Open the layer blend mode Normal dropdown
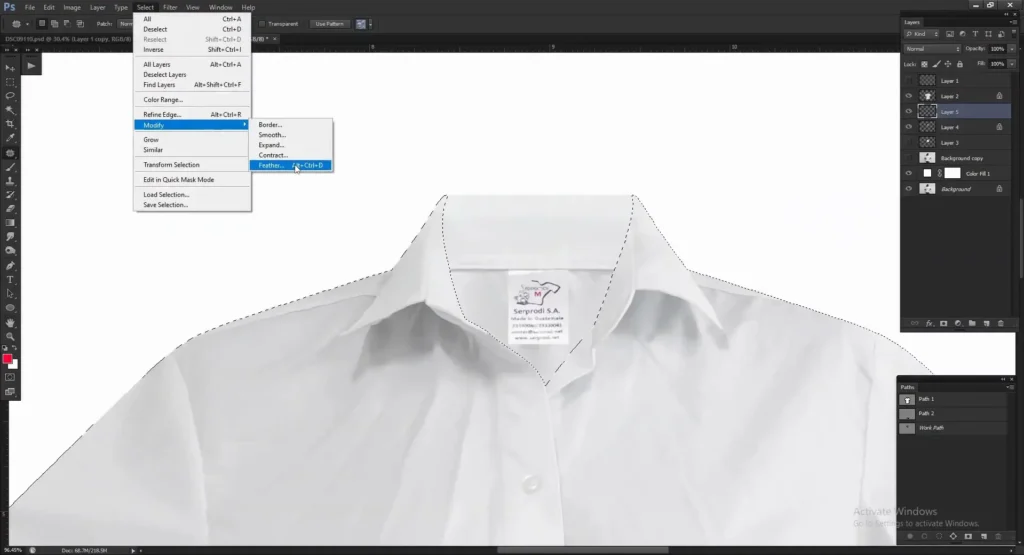The height and width of the screenshot is (555, 1024). coord(933,49)
